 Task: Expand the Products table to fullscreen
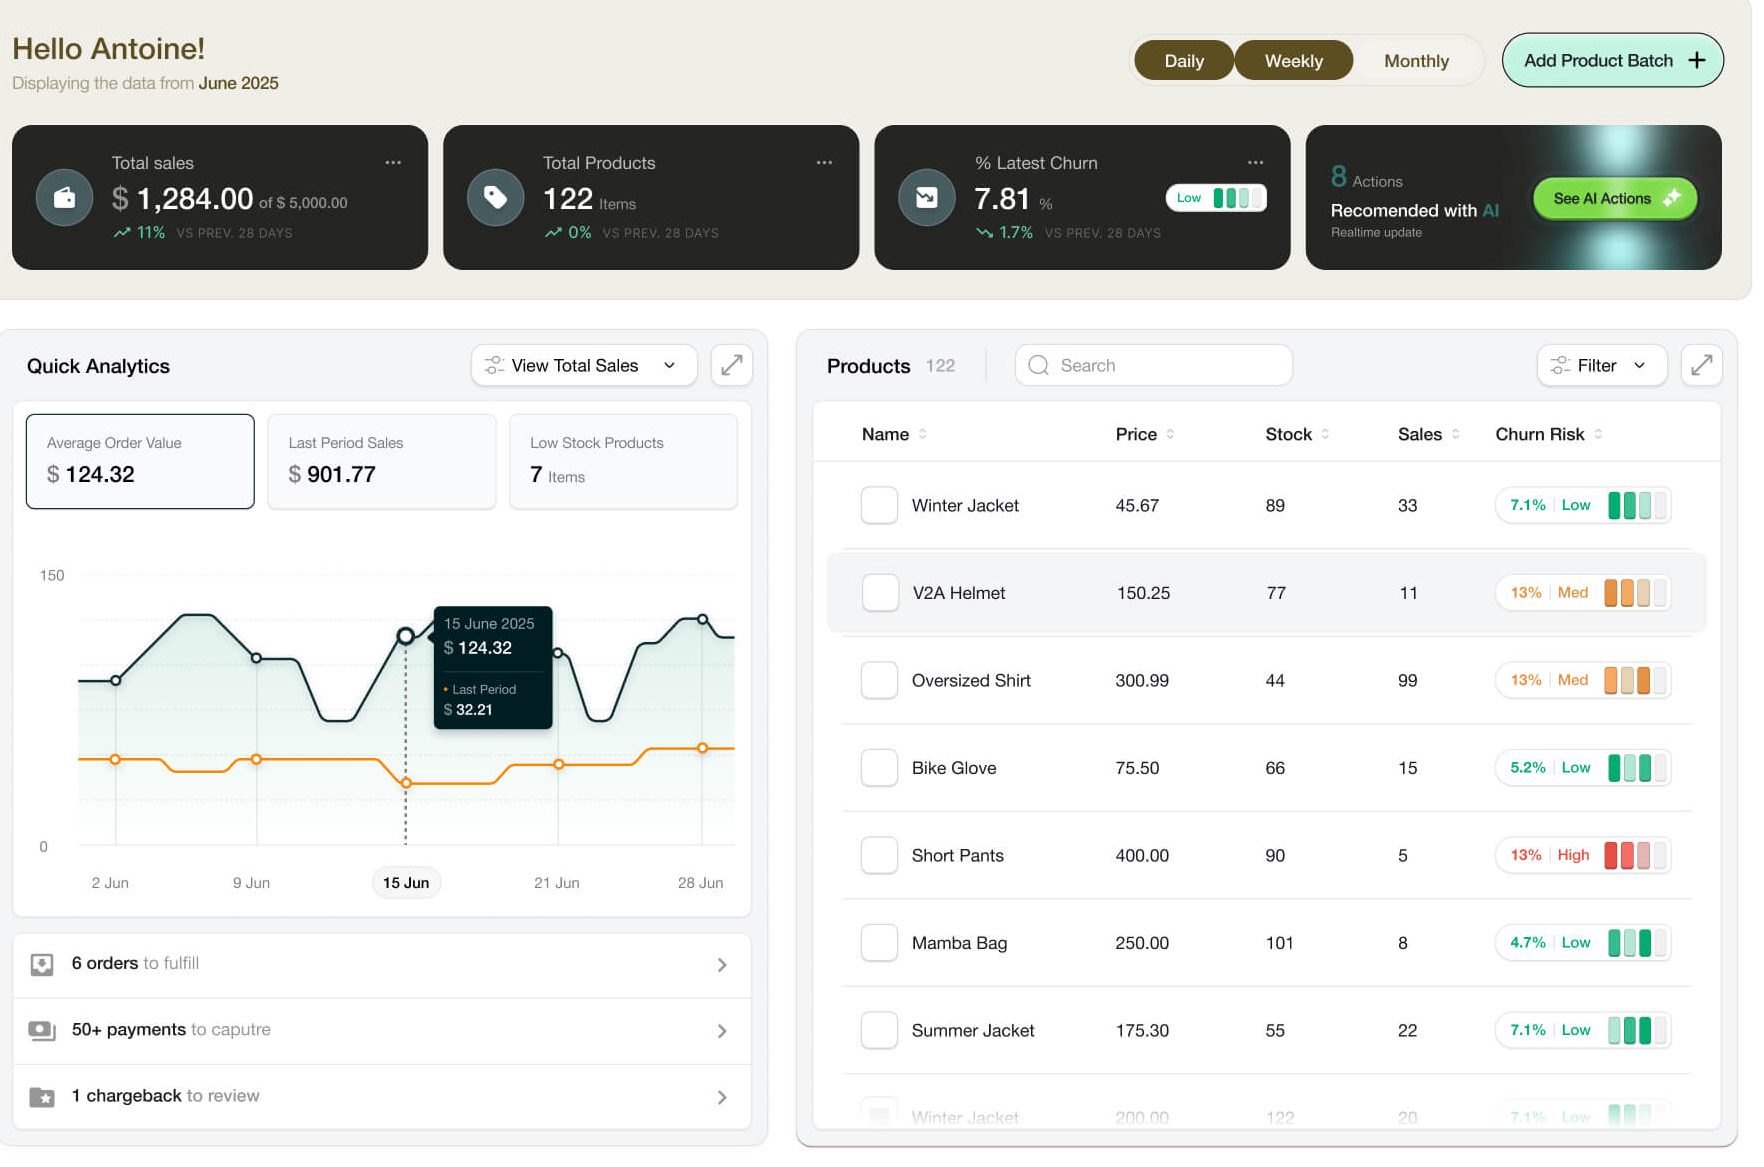(1701, 365)
